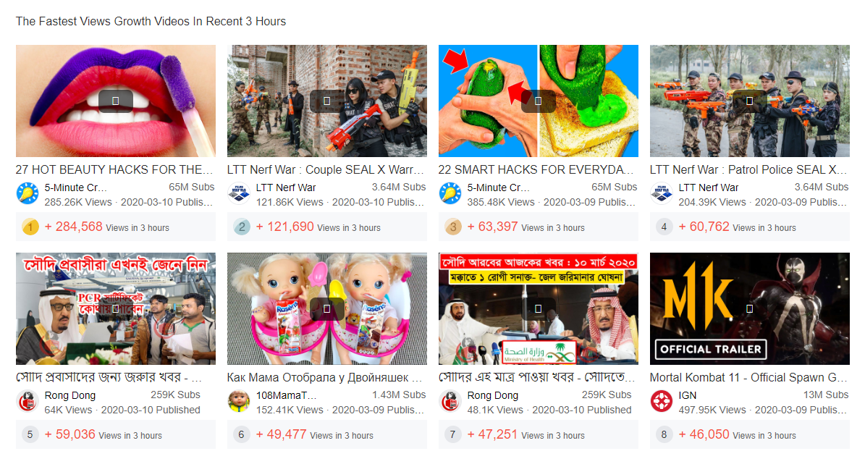865x451 pixels.
Task: Click the gold rank 1 badge
Action: pos(30,227)
